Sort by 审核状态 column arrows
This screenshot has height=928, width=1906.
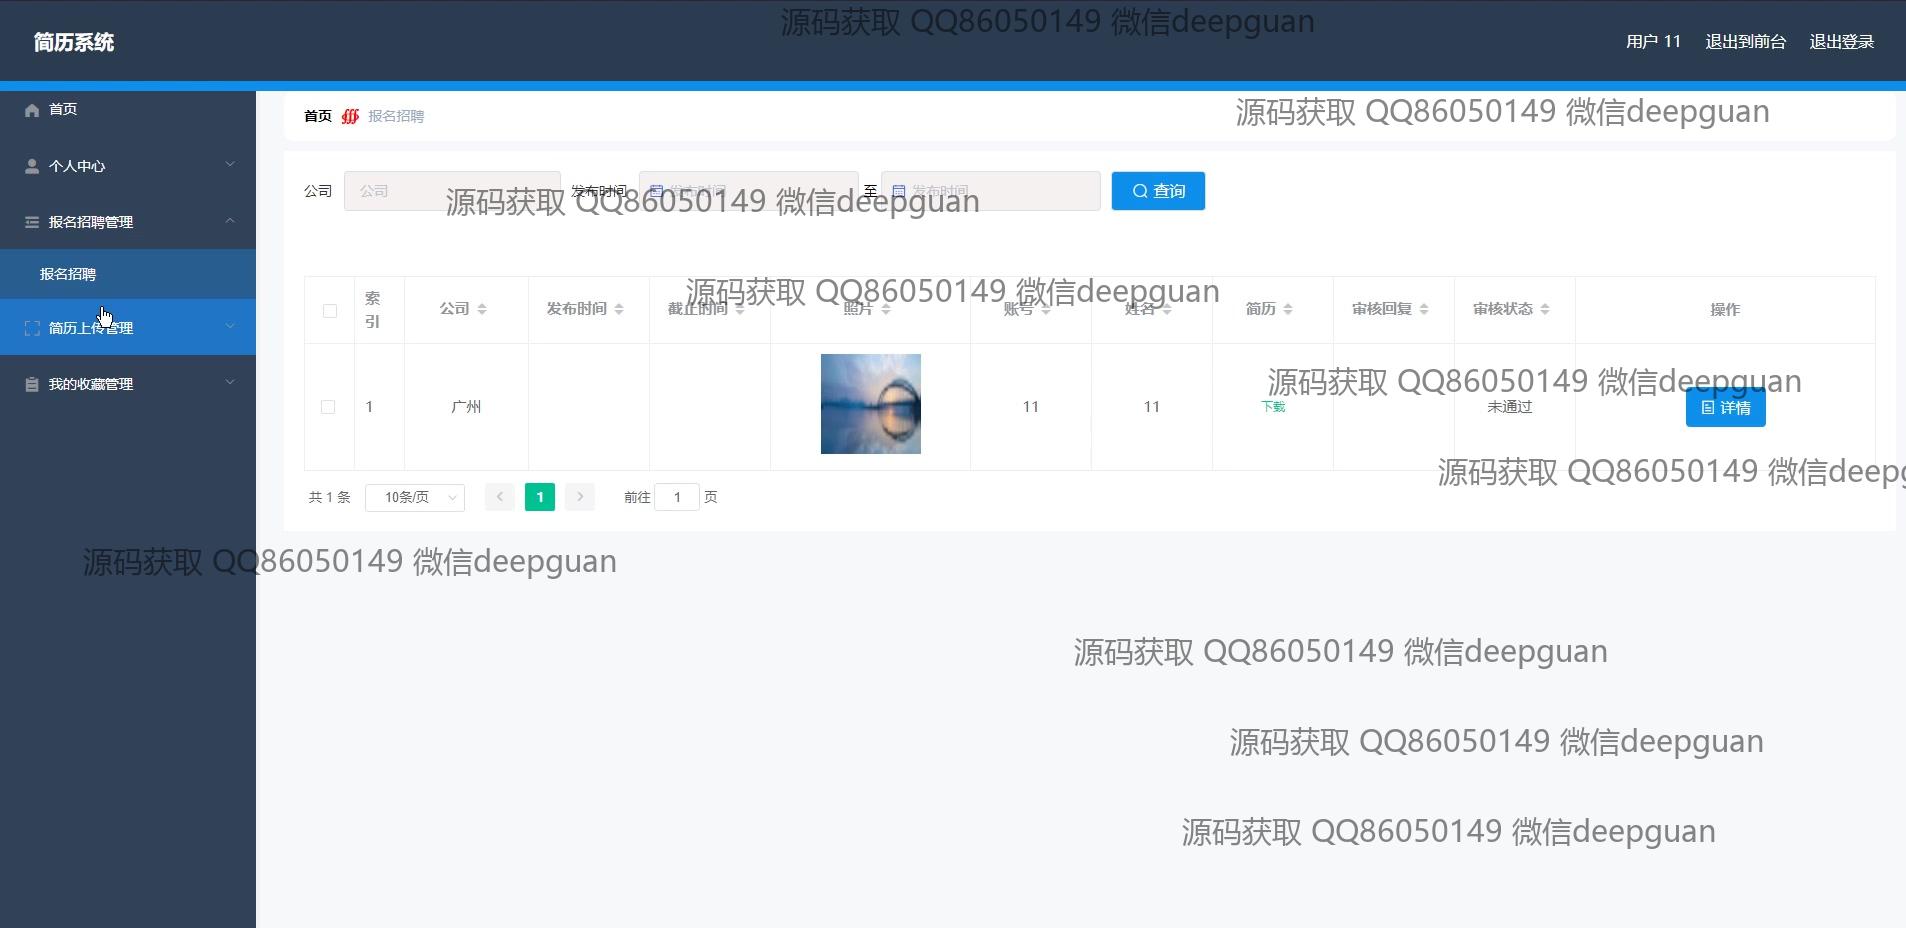[x=1545, y=309]
